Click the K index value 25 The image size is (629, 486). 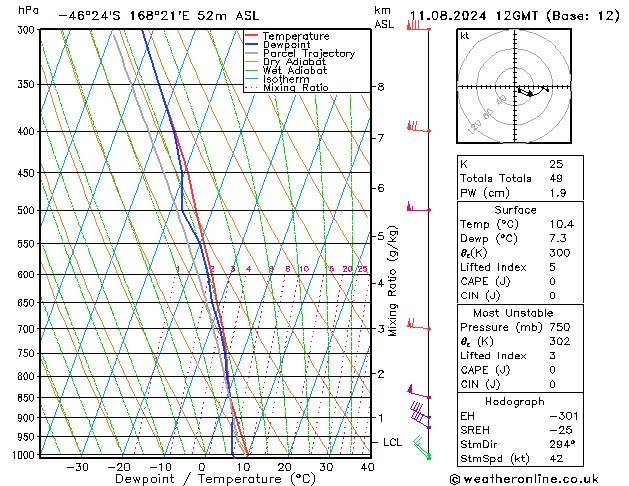tap(556, 164)
